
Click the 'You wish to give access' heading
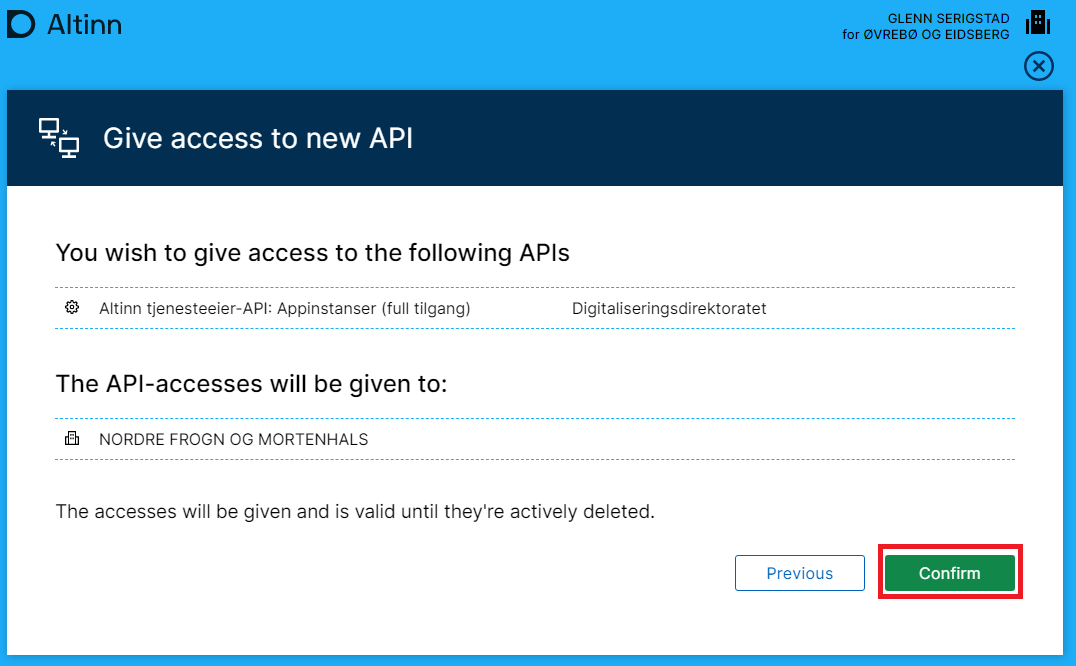(312, 253)
